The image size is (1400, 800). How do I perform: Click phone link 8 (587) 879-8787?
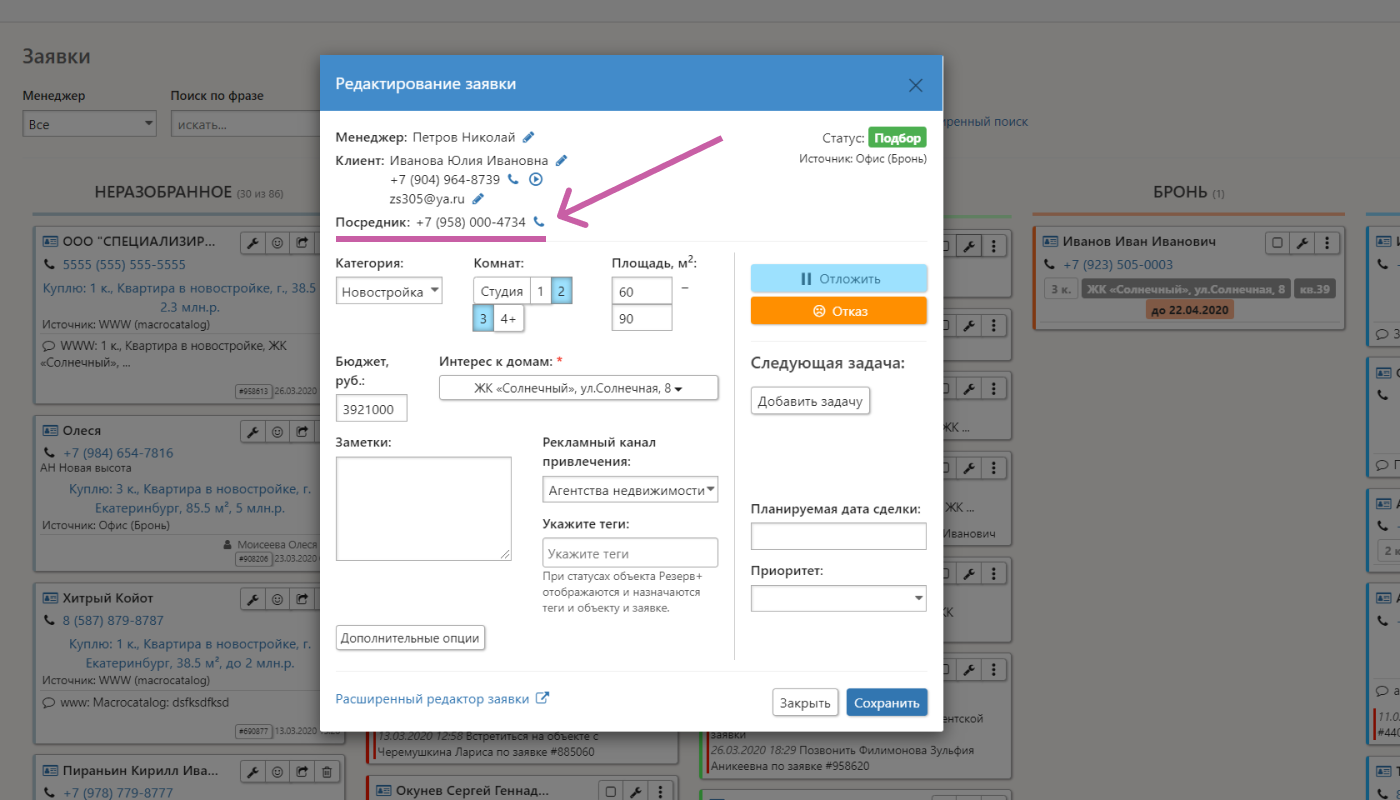[113, 620]
